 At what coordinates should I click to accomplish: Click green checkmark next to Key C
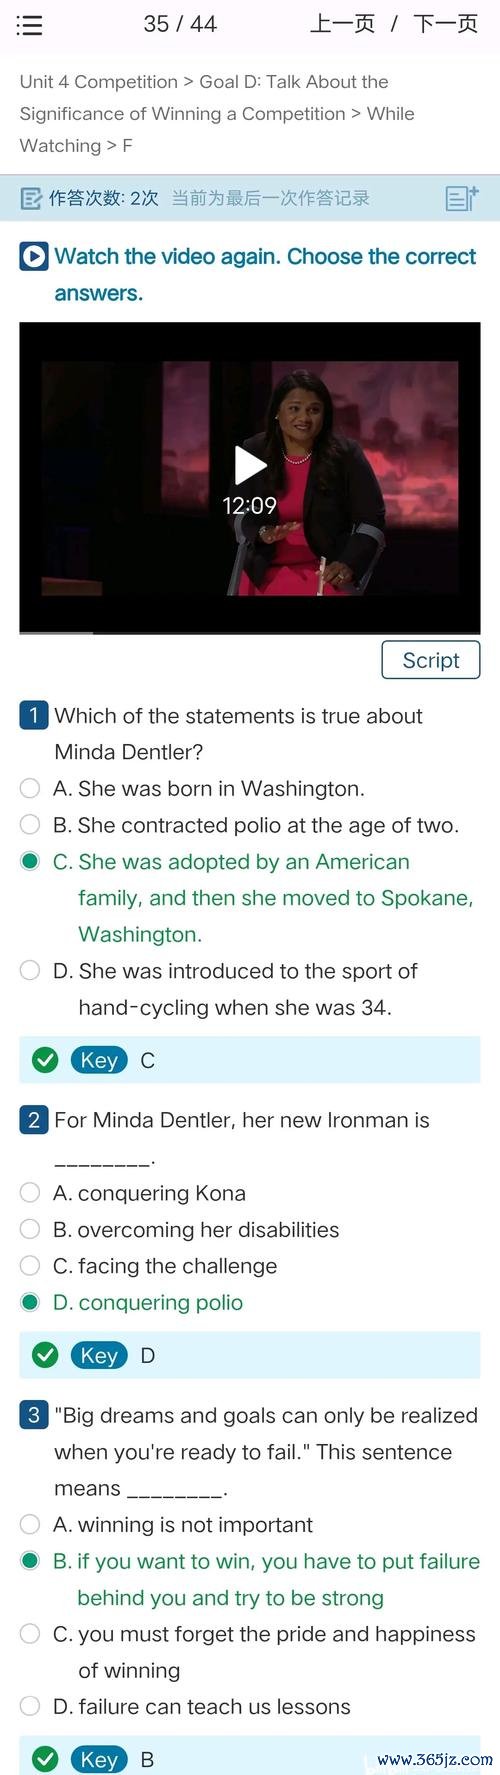coord(45,1060)
